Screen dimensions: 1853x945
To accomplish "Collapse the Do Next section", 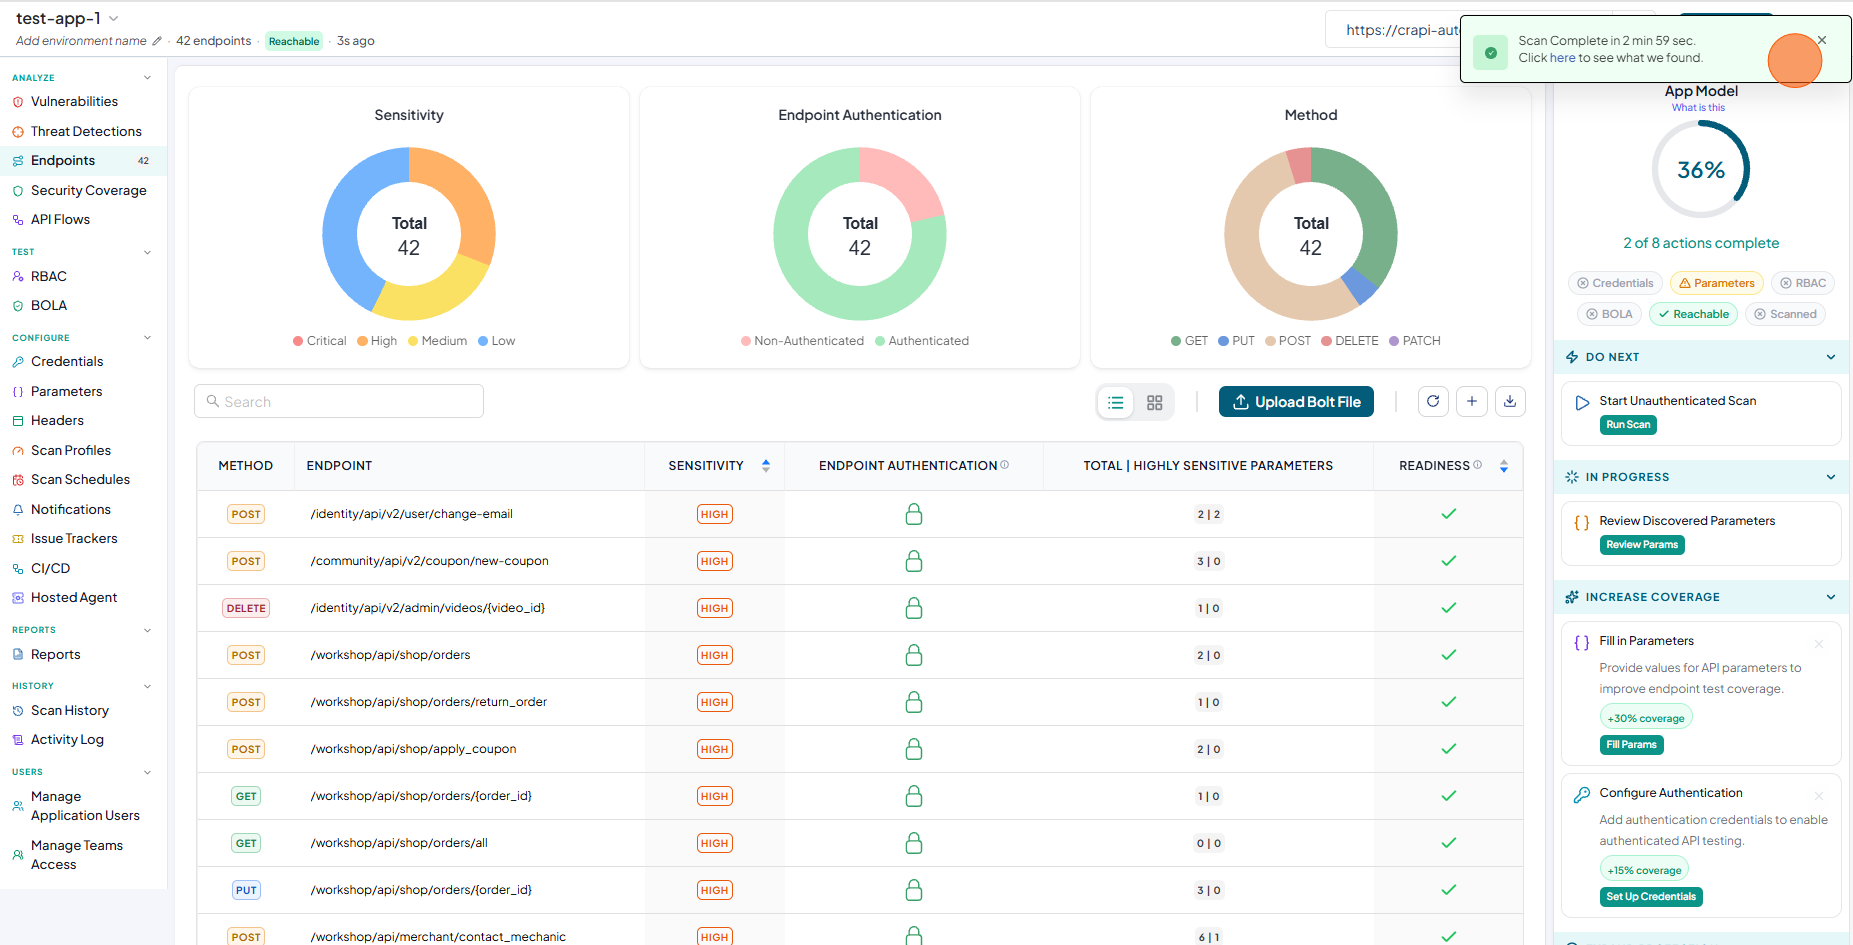I will tap(1831, 357).
